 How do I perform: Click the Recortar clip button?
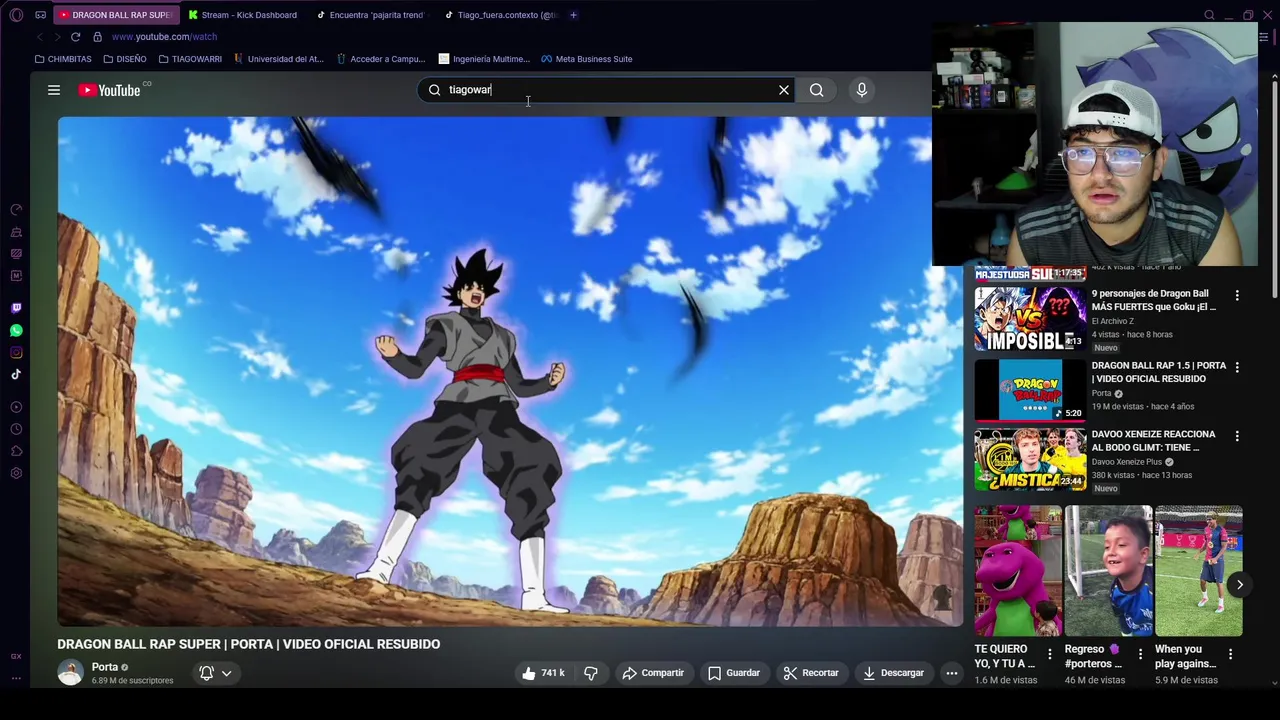click(x=811, y=673)
